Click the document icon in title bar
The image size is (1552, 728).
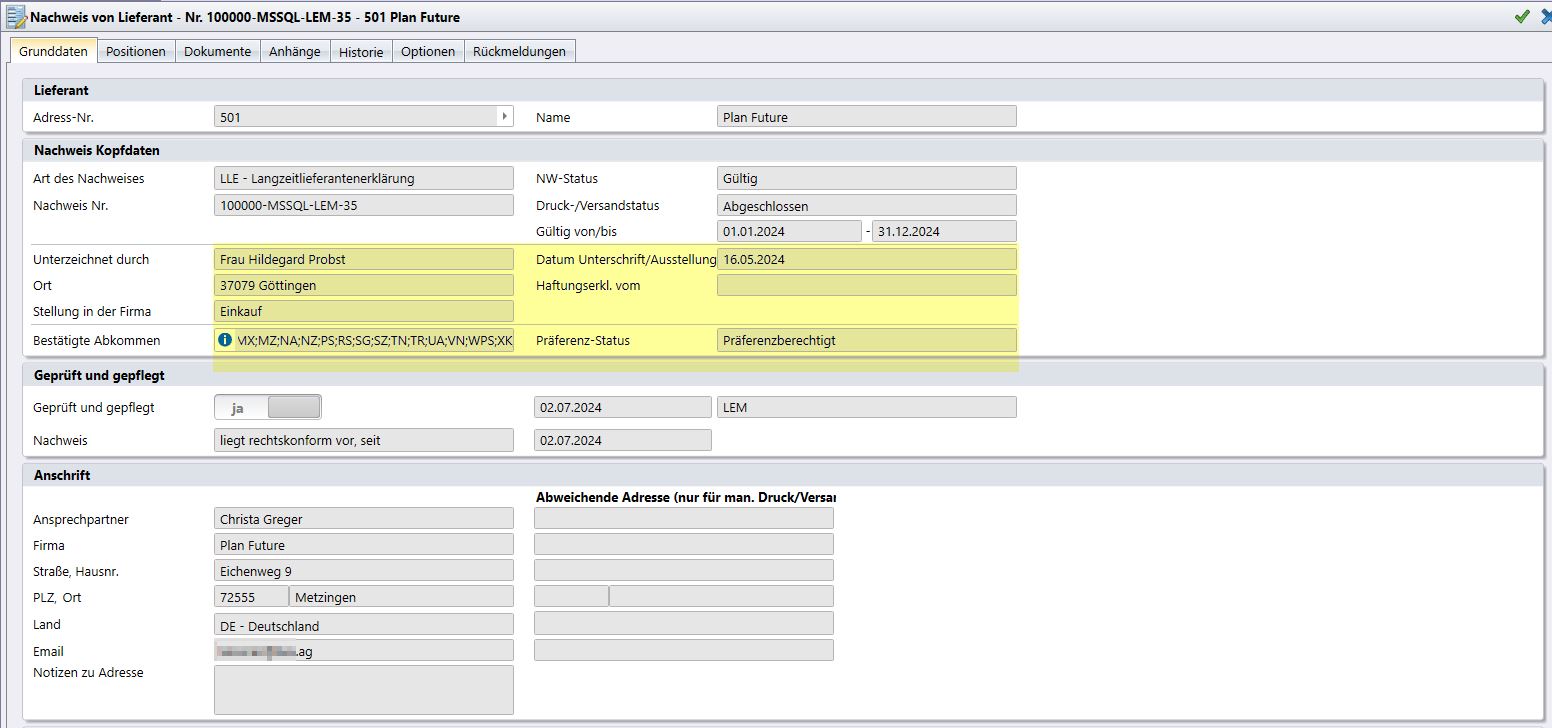pos(15,17)
